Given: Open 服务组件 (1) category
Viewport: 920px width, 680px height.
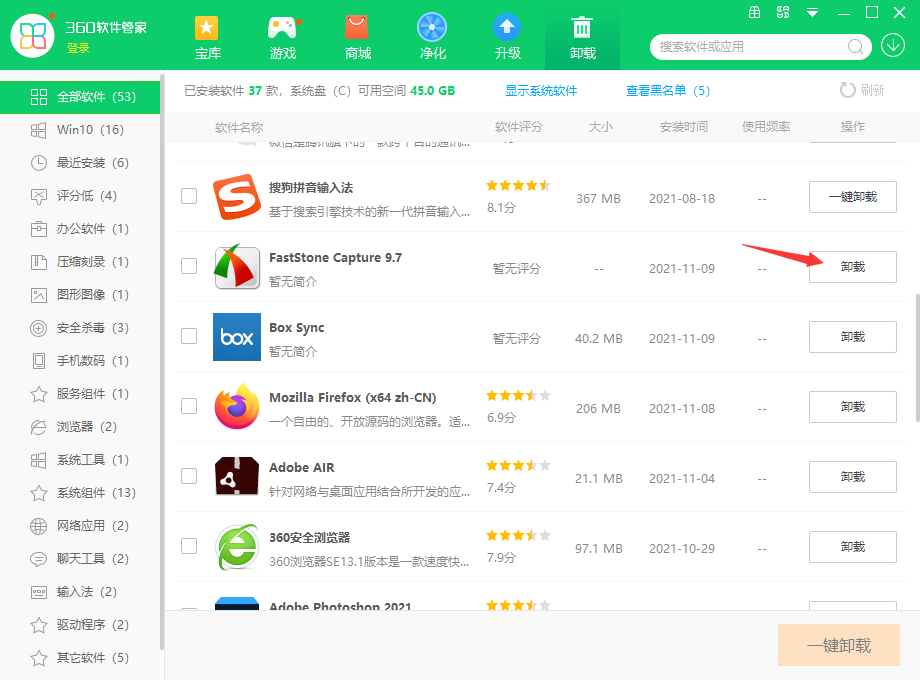Looking at the screenshot, I should (80, 394).
